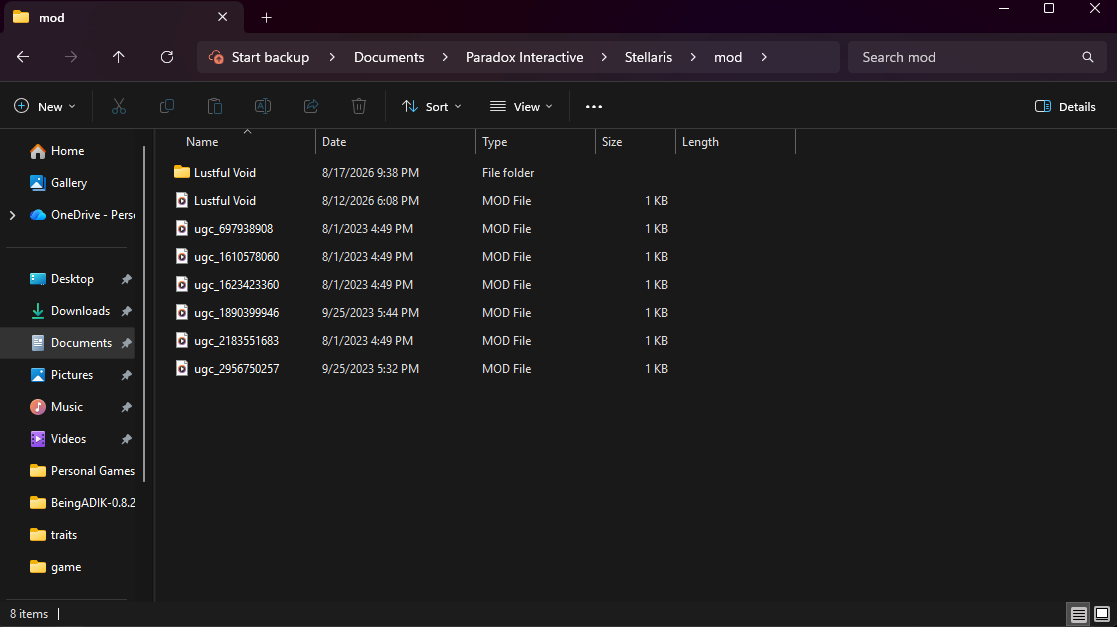Switch to large thumbnails view icon
This screenshot has width=1117, height=627.
pos(1102,614)
